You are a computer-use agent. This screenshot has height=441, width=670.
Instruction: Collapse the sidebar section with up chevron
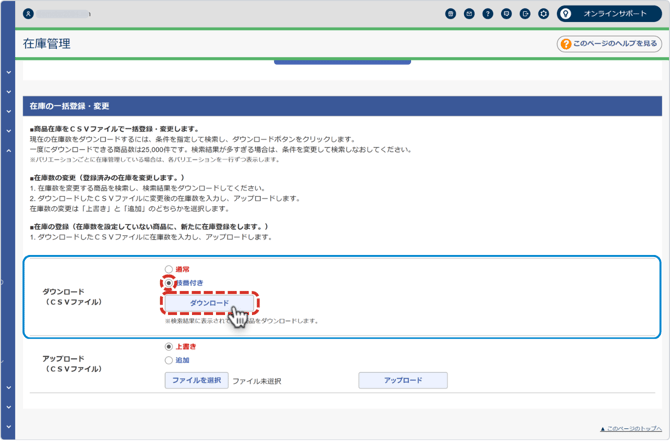click(x=8, y=150)
